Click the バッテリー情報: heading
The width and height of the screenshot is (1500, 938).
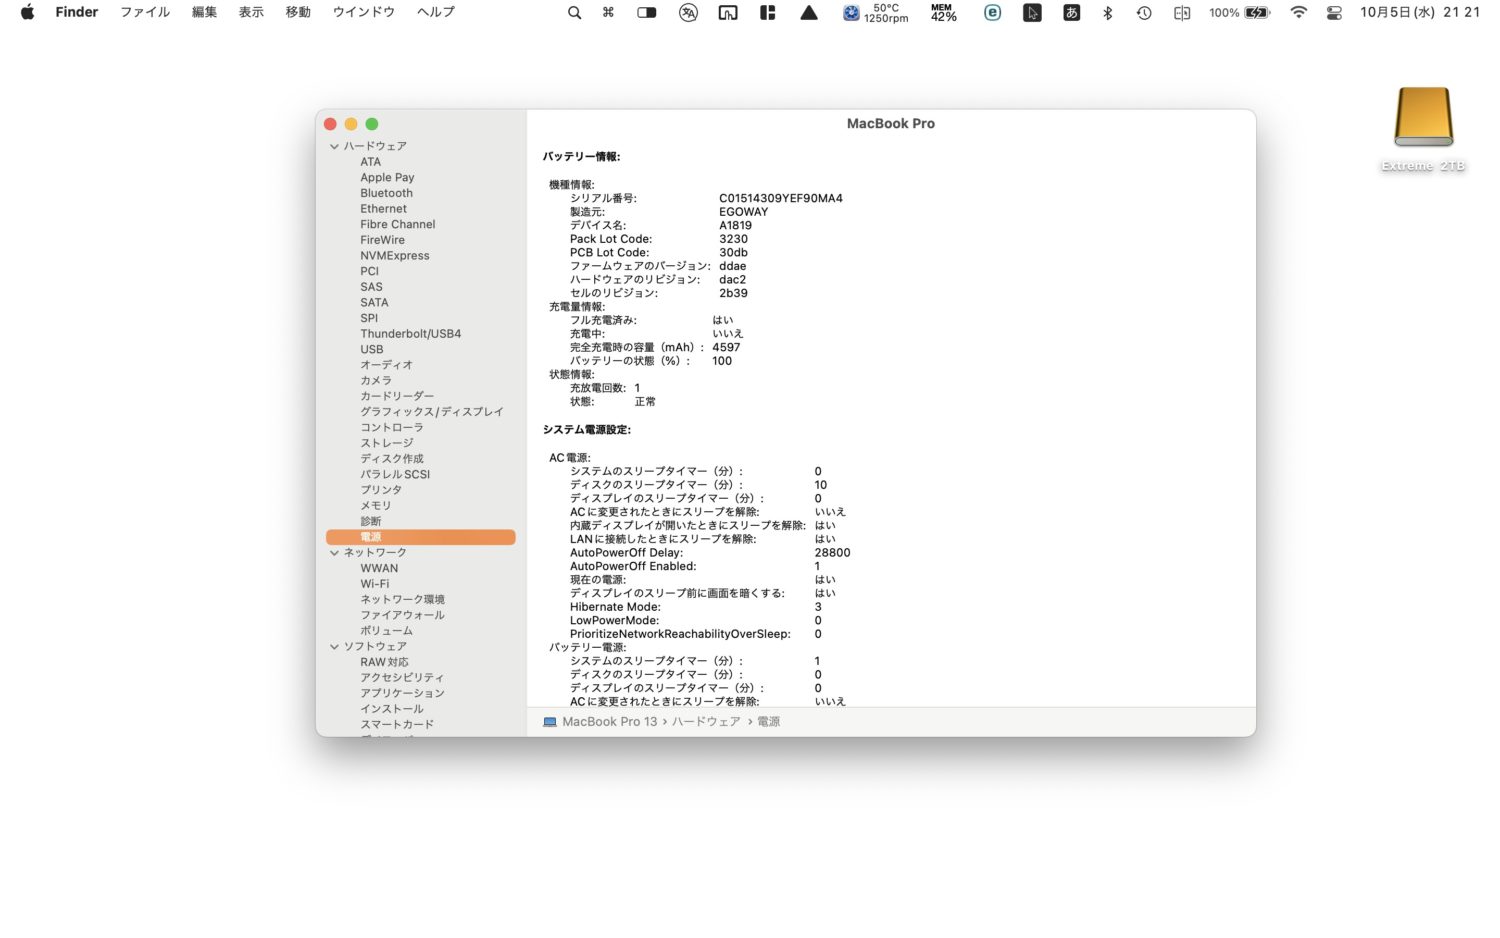click(581, 157)
